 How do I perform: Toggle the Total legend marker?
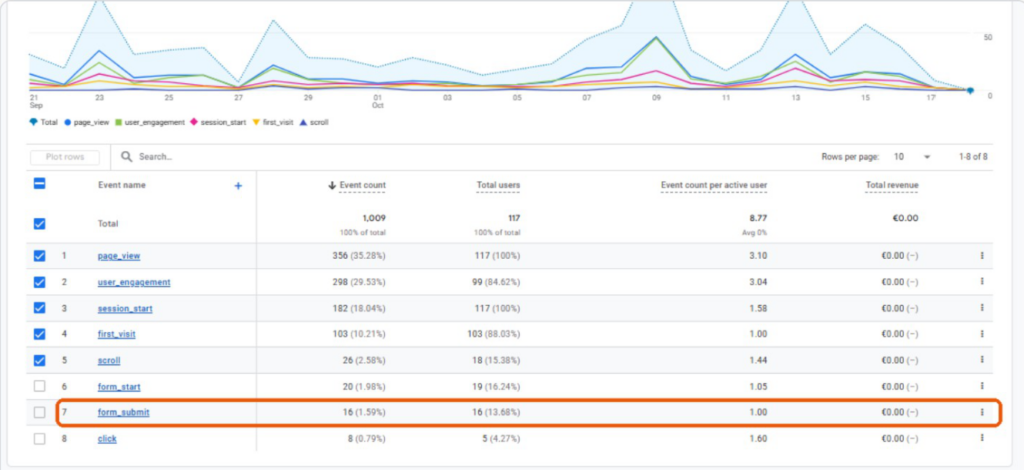[33, 122]
